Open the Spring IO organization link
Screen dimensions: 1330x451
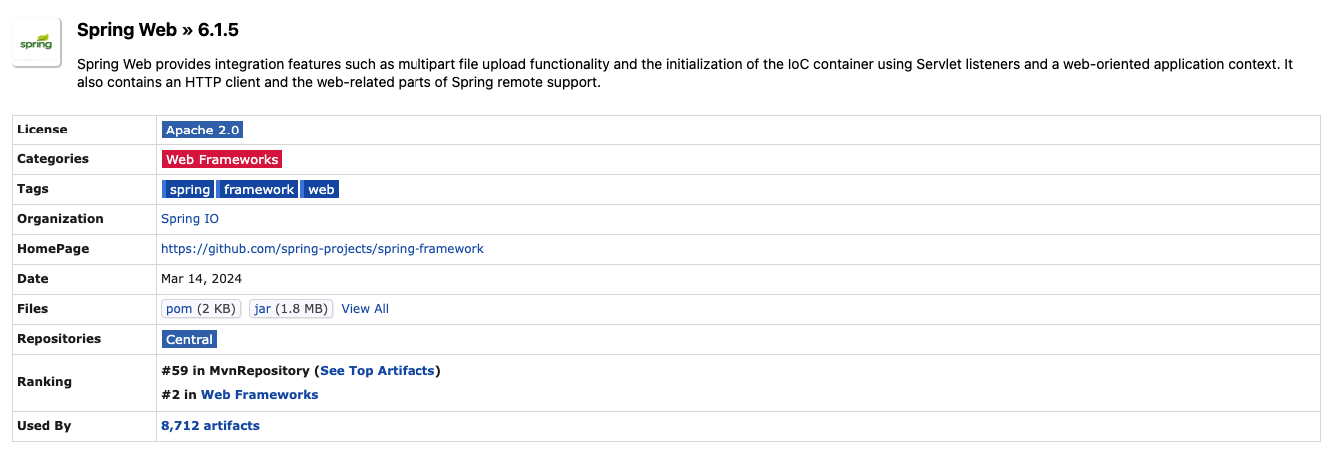pos(190,219)
